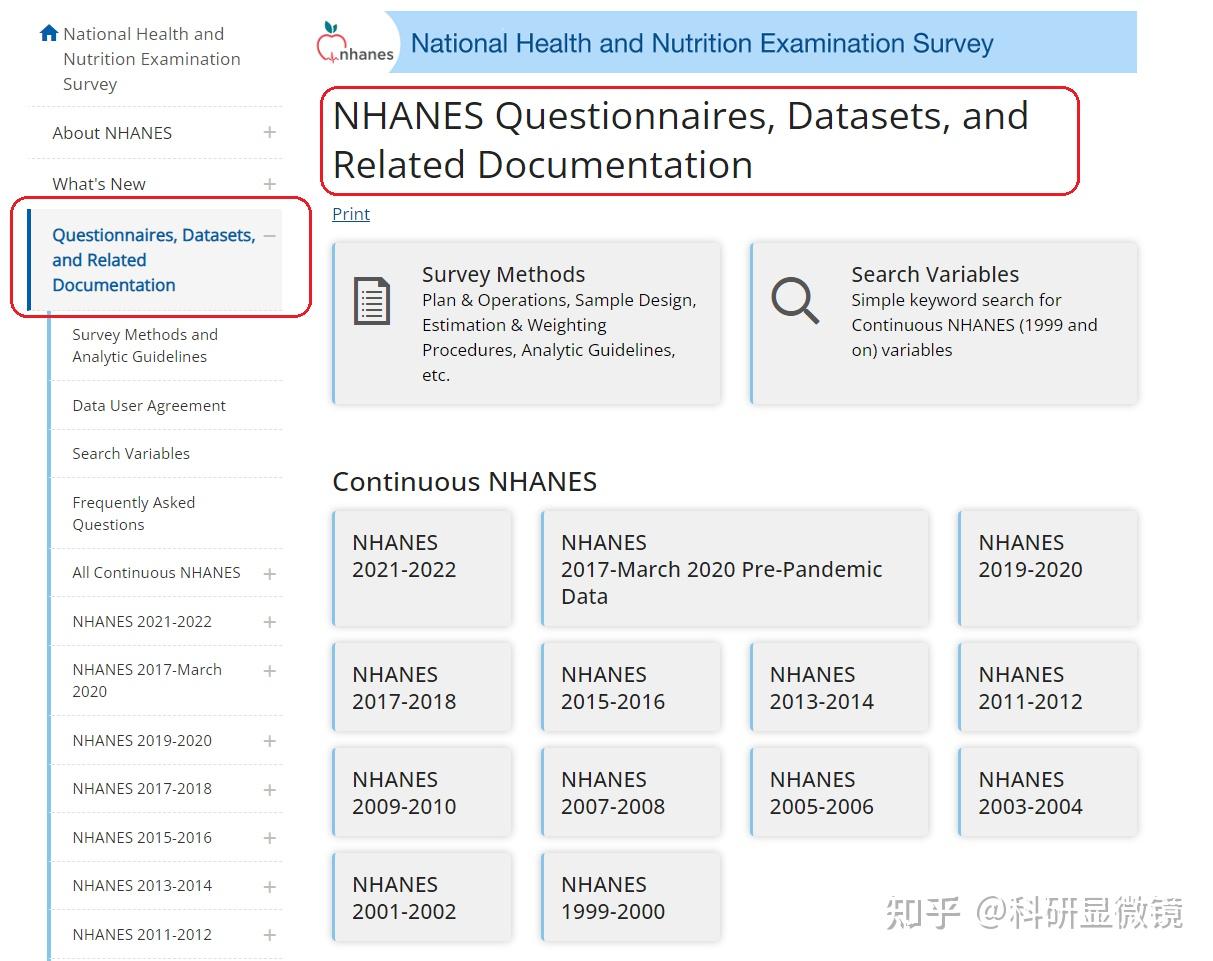The height and width of the screenshot is (961, 1213).
Task: Open the NHANES 1999-2000 dataset tile
Action: pyautogui.click(x=630, y=896)
